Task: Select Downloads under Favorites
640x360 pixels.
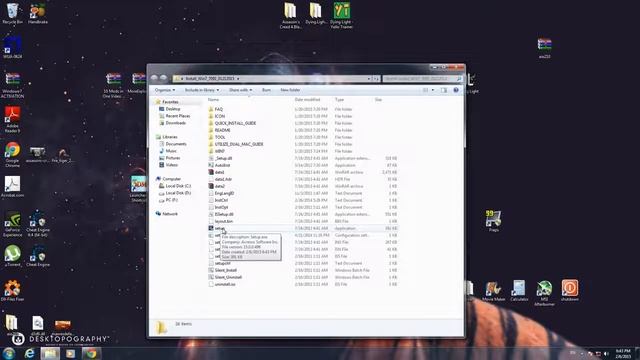Action: [x=176, y=123]
